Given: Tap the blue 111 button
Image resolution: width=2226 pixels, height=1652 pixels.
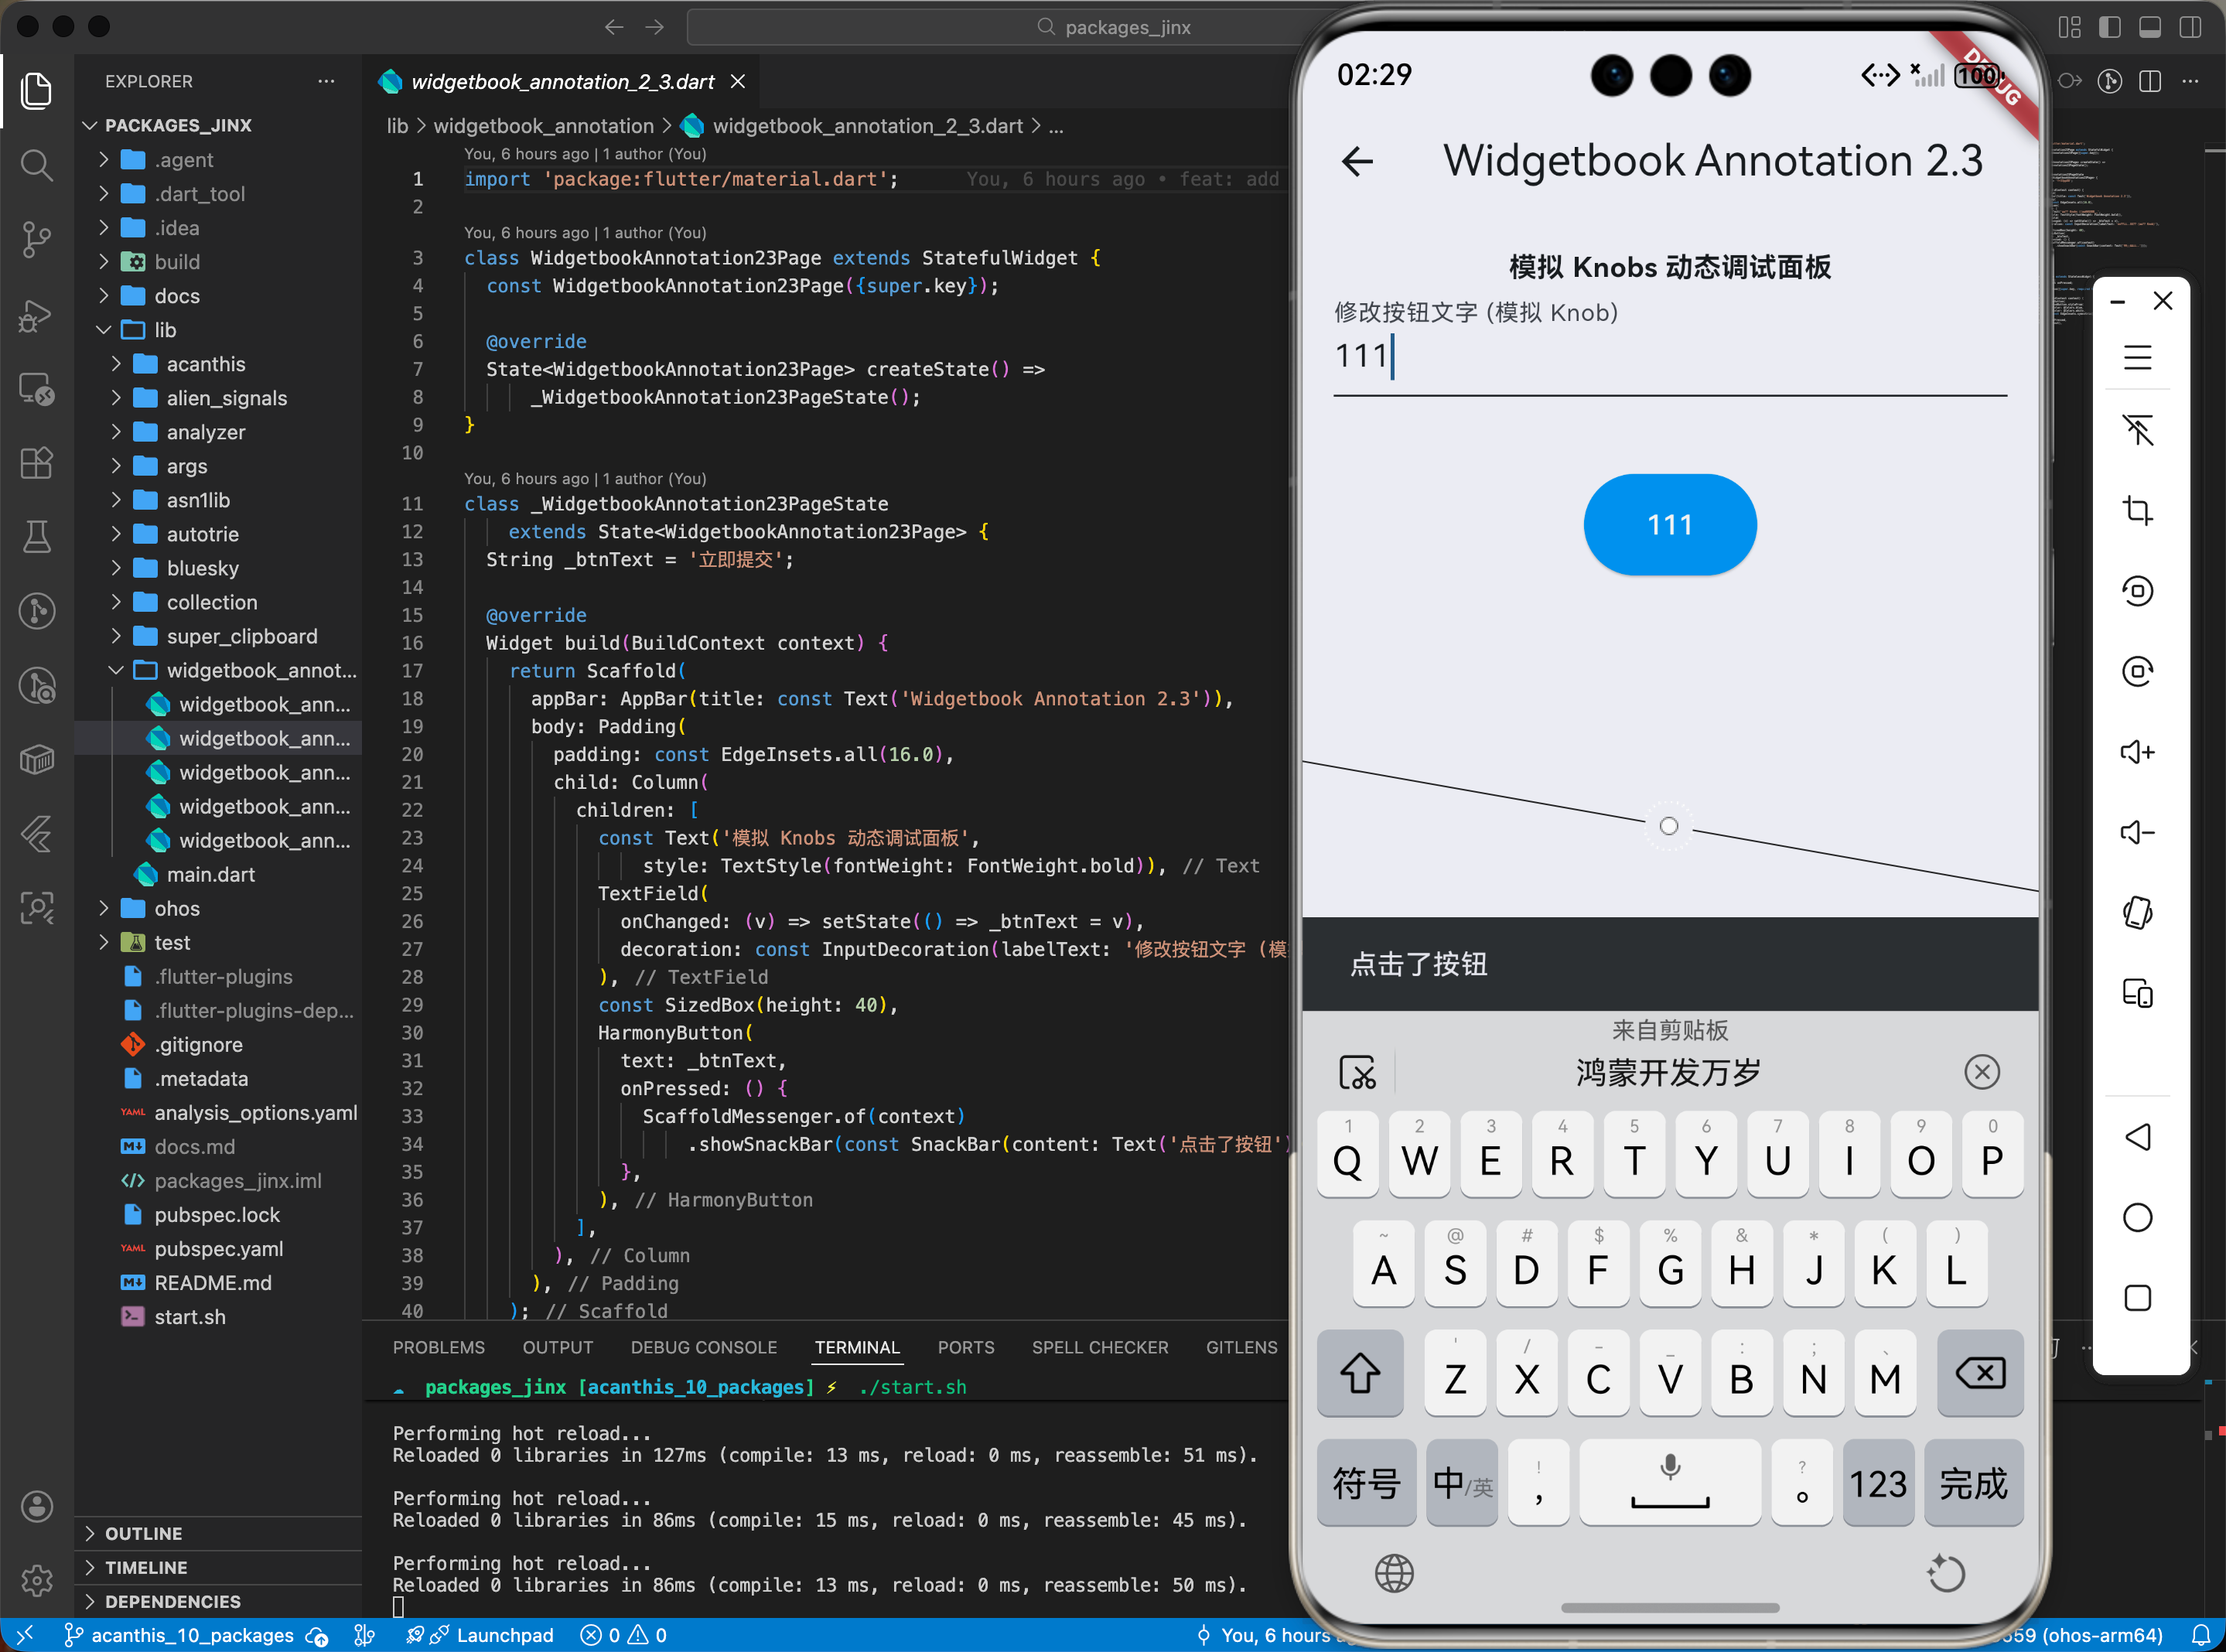Looking at the screenshot, I should pyautogui.click(x=1669, y=525).
